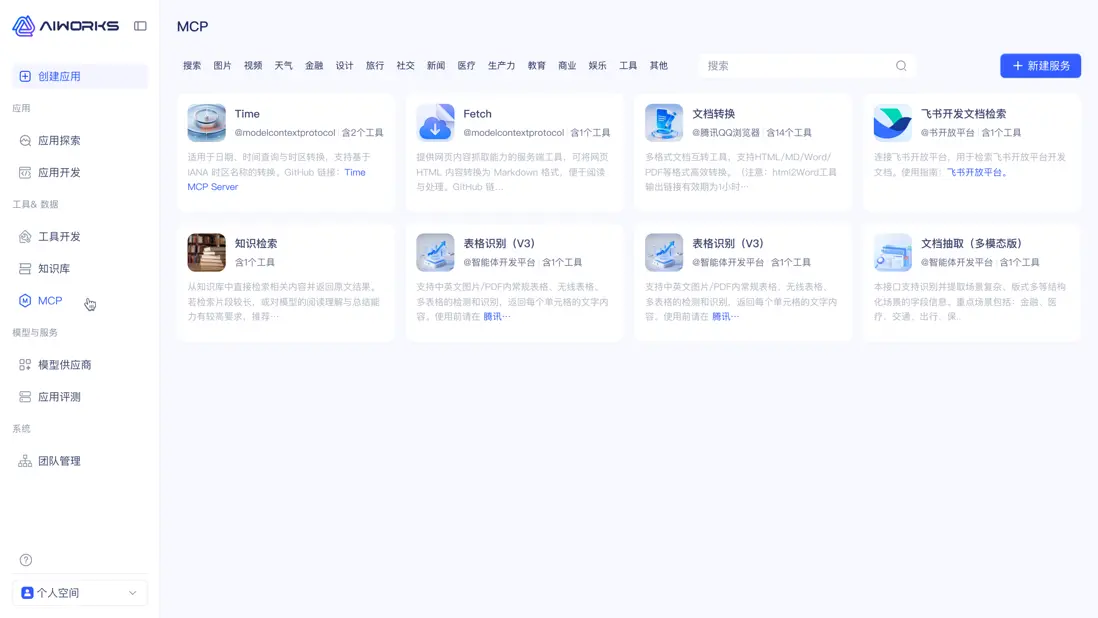Click the 飞书开发文档检索 card icon
The width and height of the screenshot is (1098, 618).
(x=892, y=122)
